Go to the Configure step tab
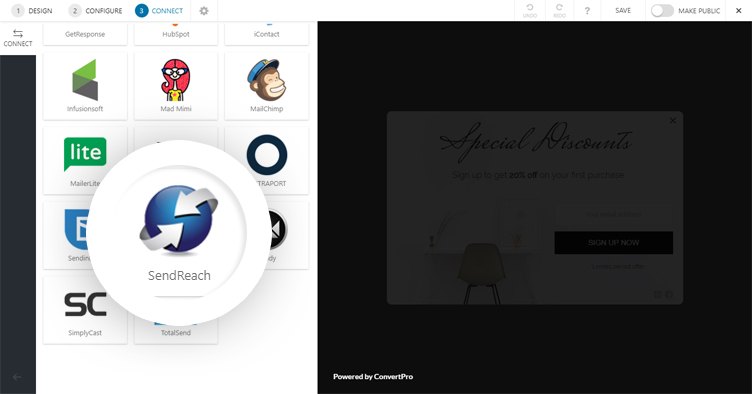Image resolution: width=752 pixels, height=394 pixels. click(95, 11)
